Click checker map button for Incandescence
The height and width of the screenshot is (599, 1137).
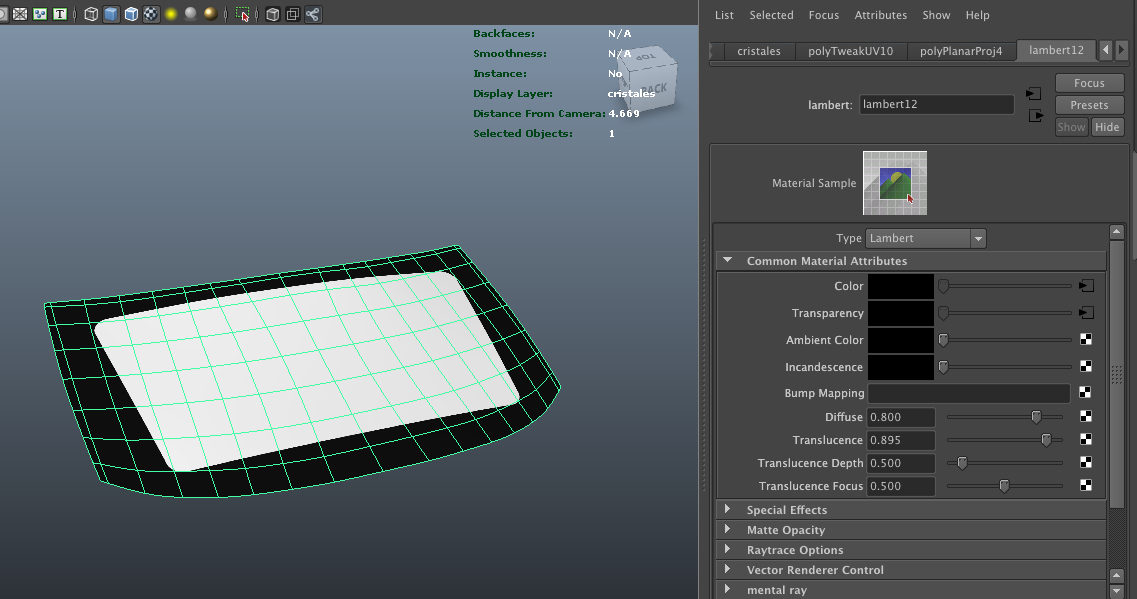coord(1086,367)
